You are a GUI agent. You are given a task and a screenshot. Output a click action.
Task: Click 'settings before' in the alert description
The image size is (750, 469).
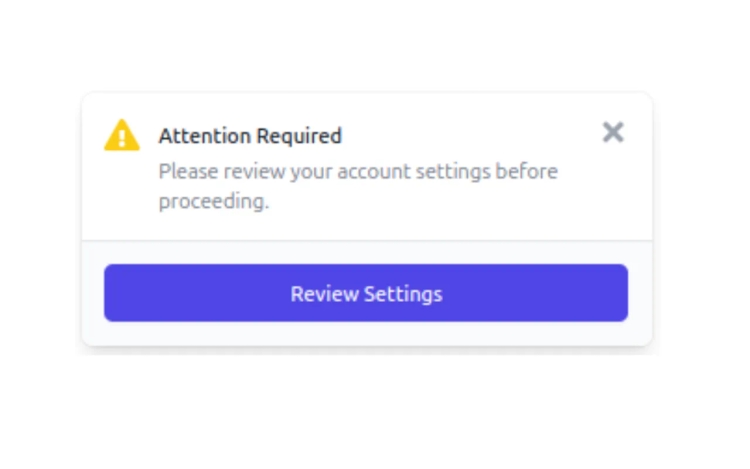click(486, 171)
